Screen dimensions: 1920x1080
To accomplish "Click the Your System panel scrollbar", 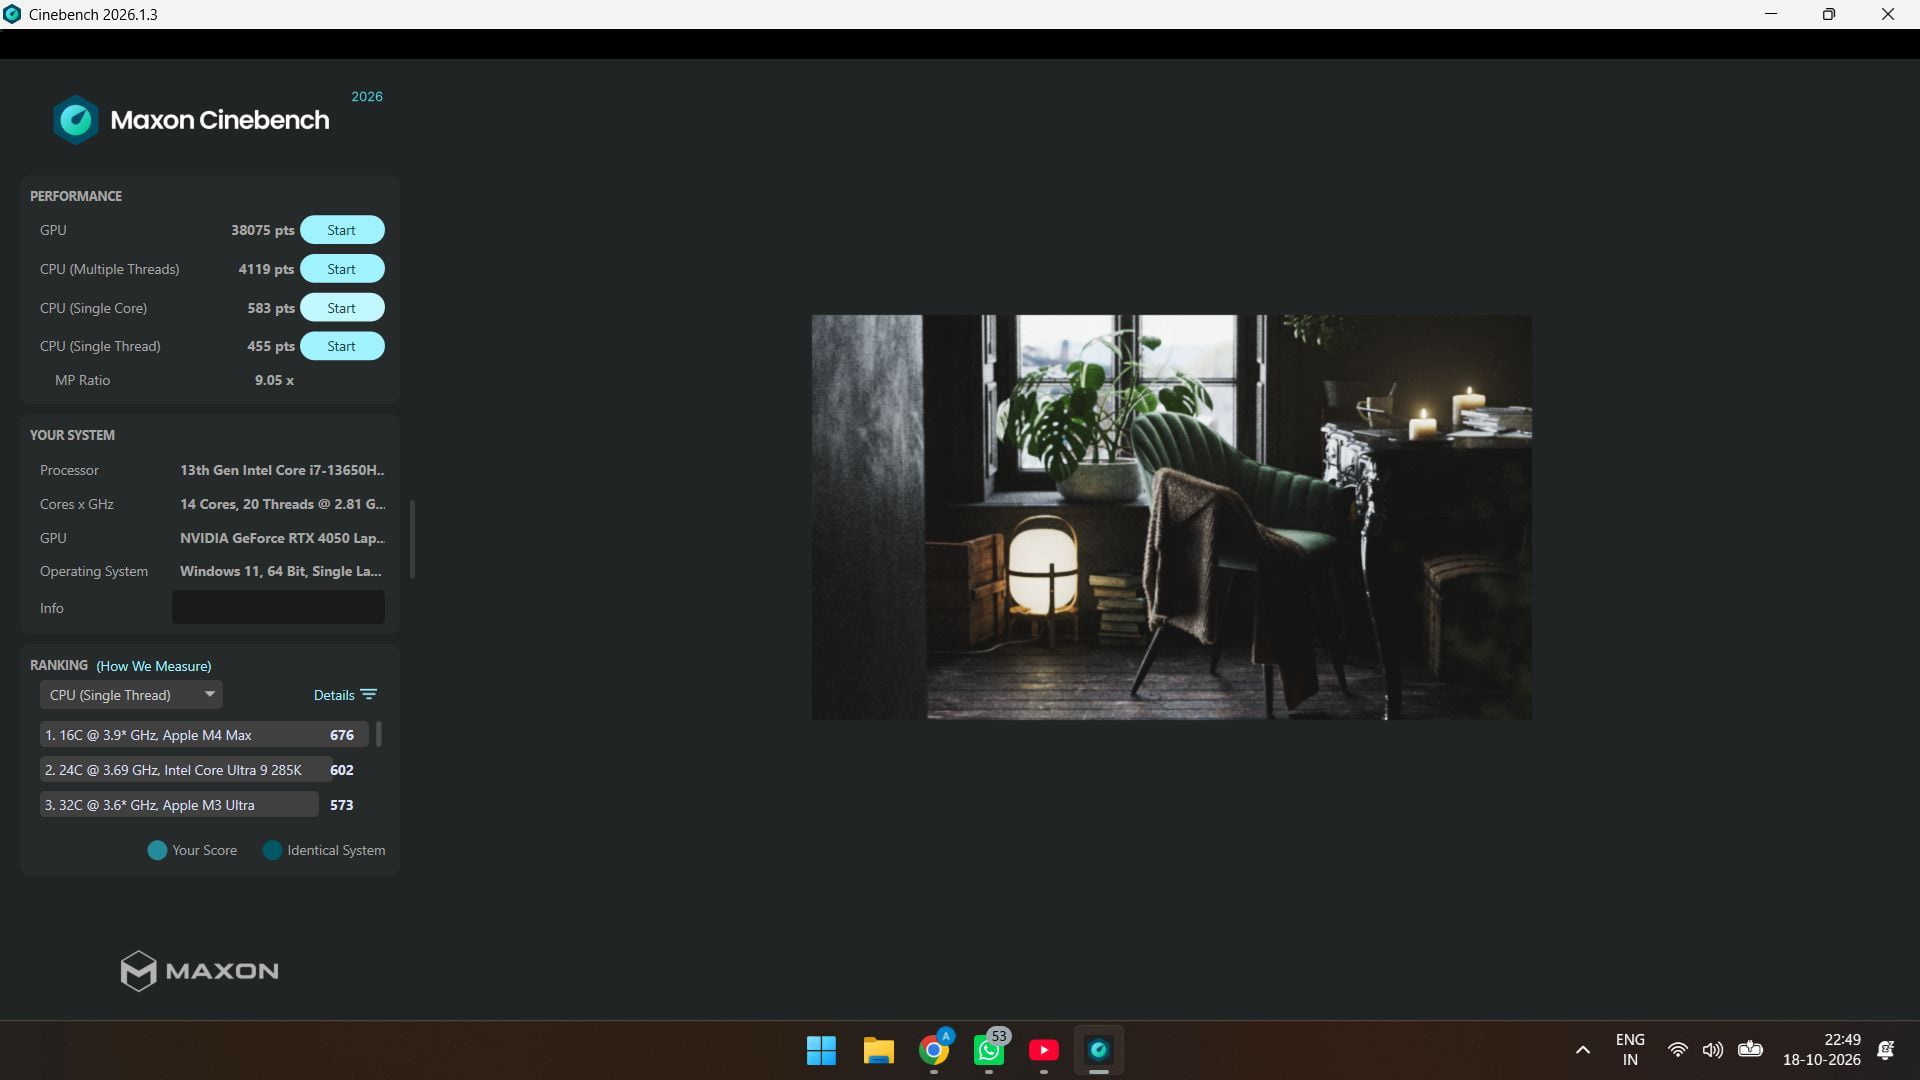I will pyautogui.click(x=412, y=539).
